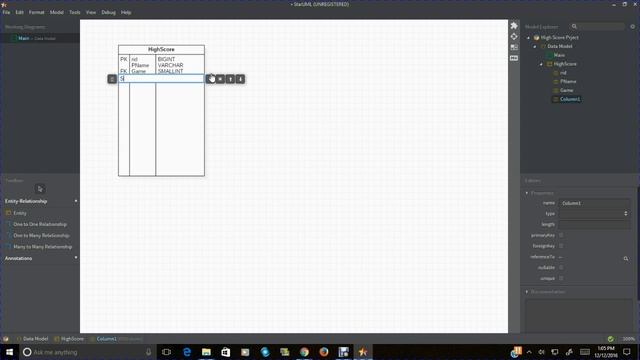Open the Action Center notification icon
The width and height of the screenshot is (640, 360).
[627, 352]
